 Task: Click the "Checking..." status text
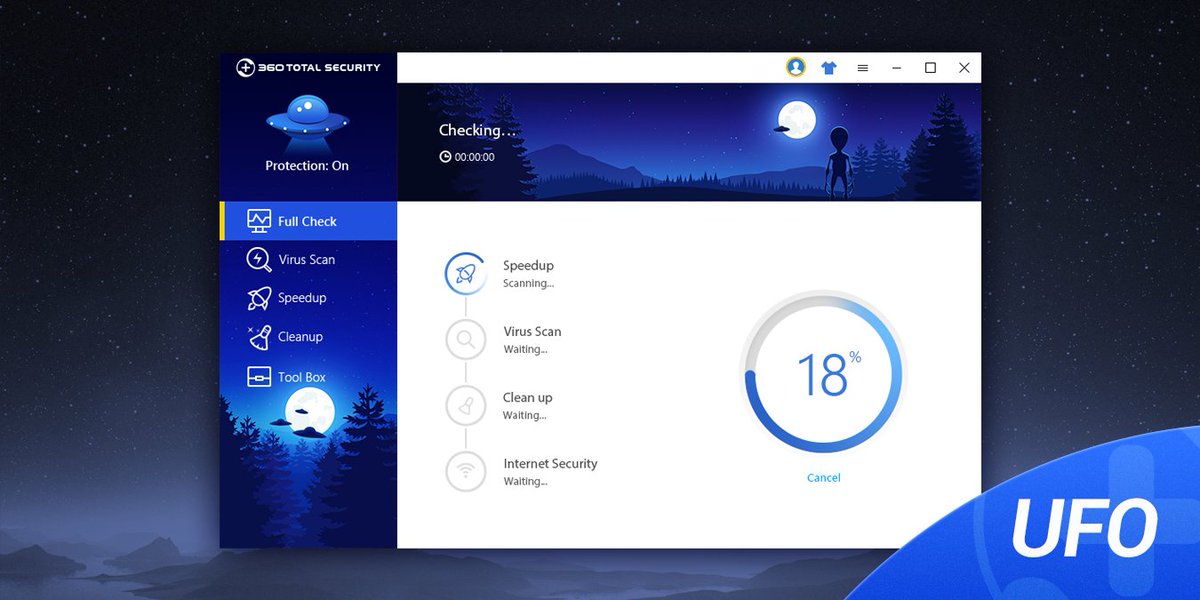[x=478, y=130]
